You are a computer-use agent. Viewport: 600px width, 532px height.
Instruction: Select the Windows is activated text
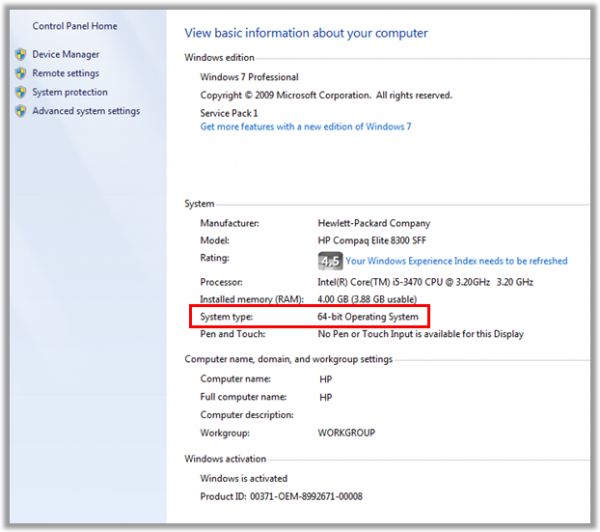[x=244, y=478]
